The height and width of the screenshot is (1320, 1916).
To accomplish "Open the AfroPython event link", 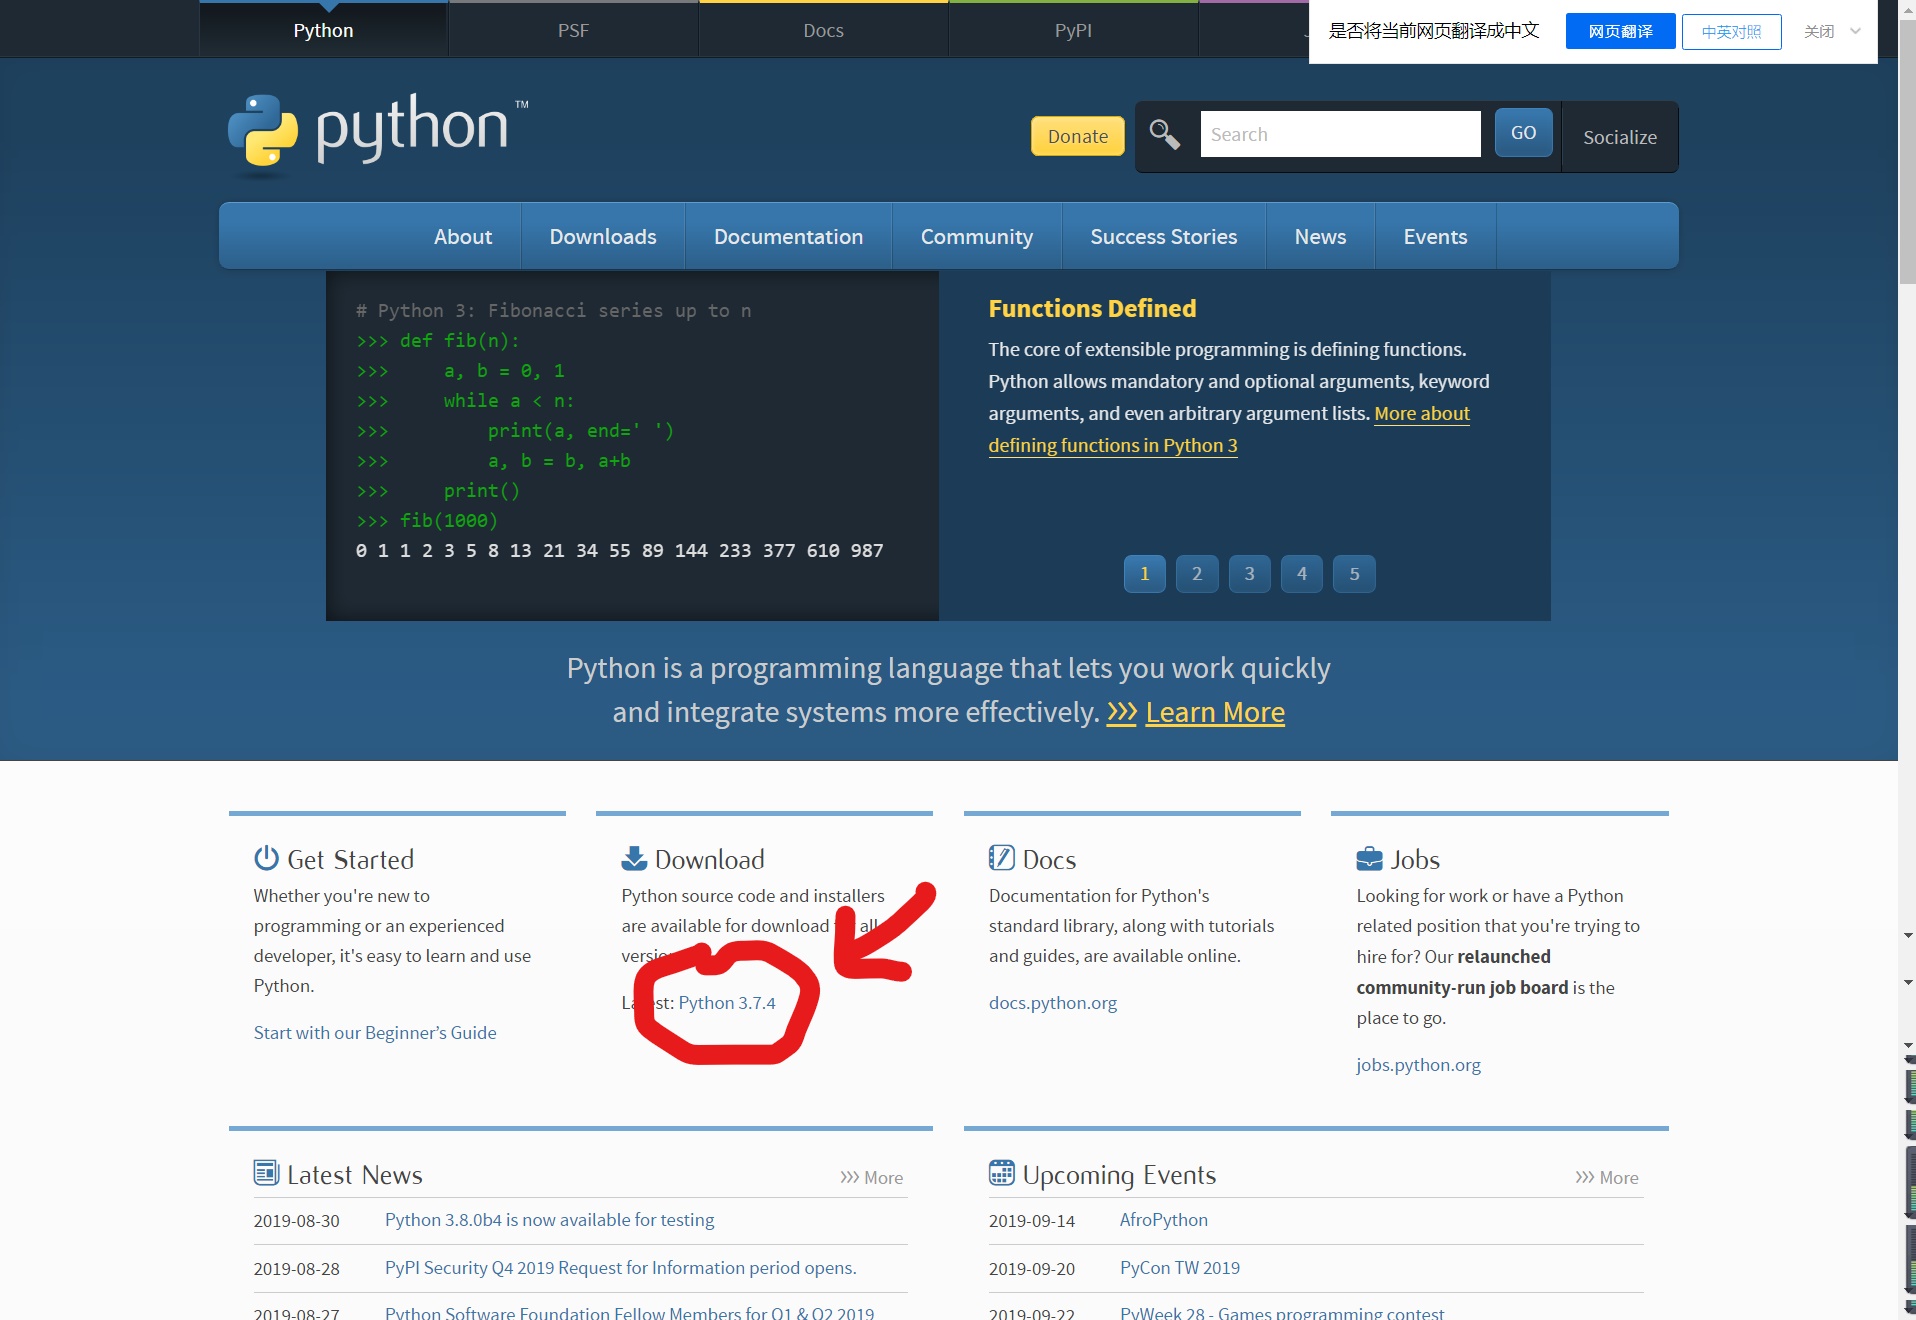I will [x=1163, y=1219].
